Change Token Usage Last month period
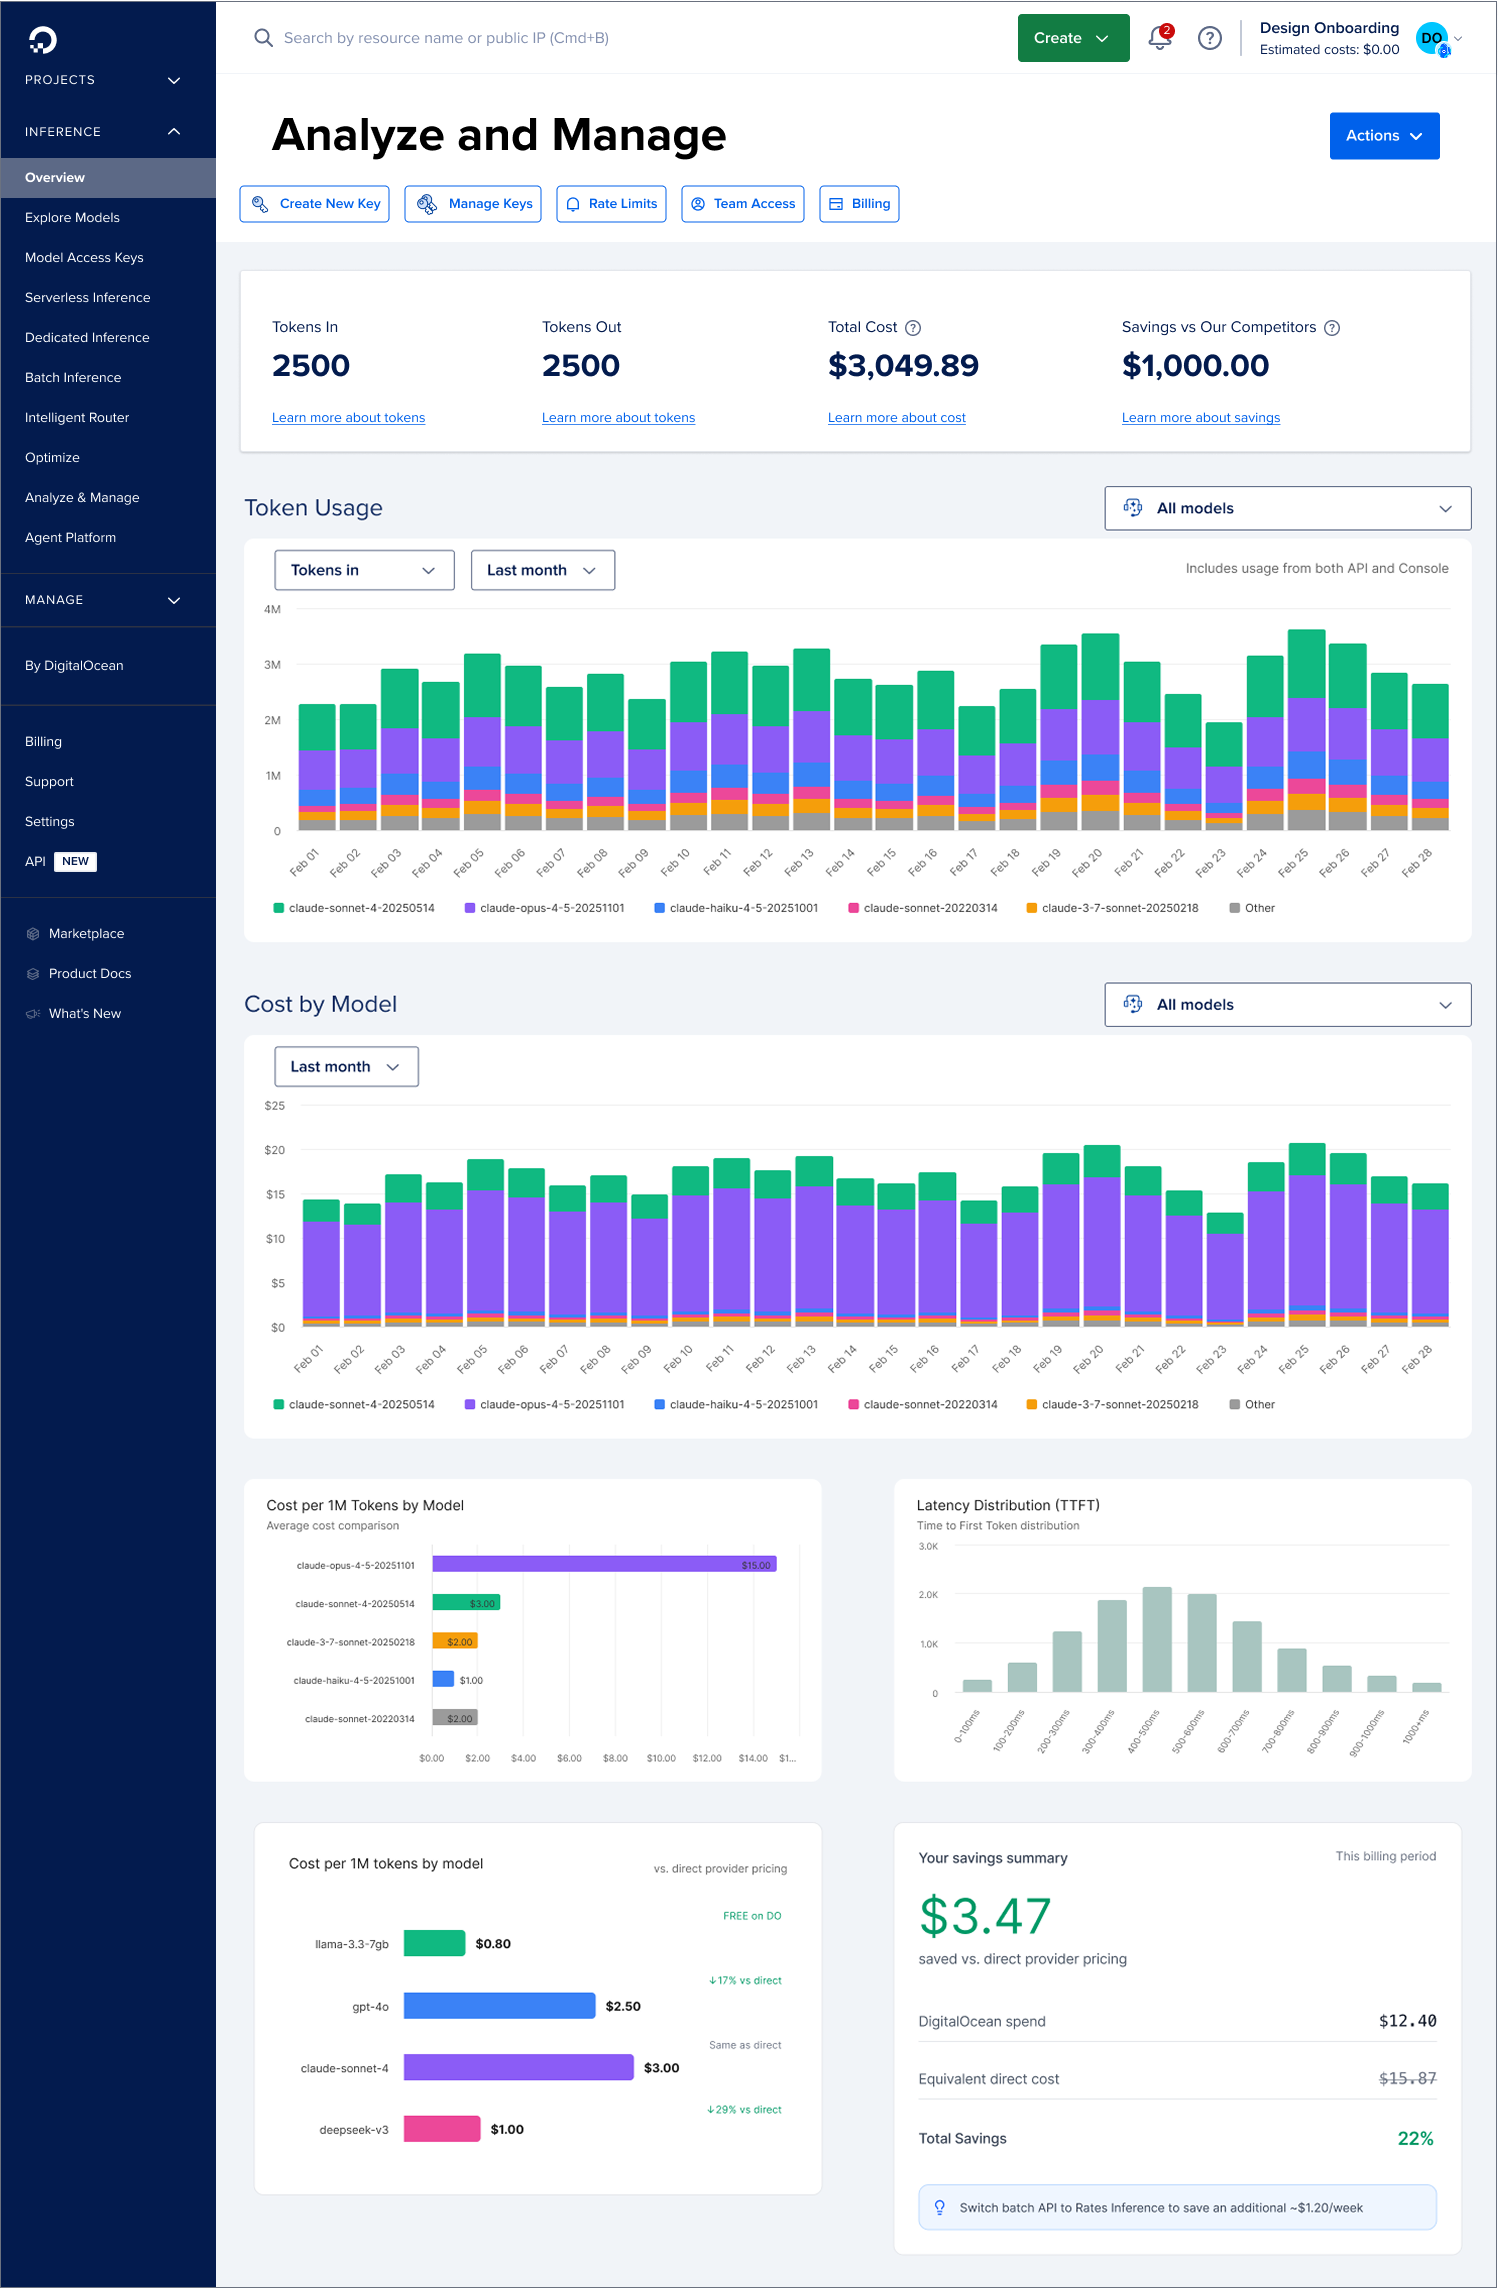The height and width of the screenshot is (2288, 1499). 543,570
